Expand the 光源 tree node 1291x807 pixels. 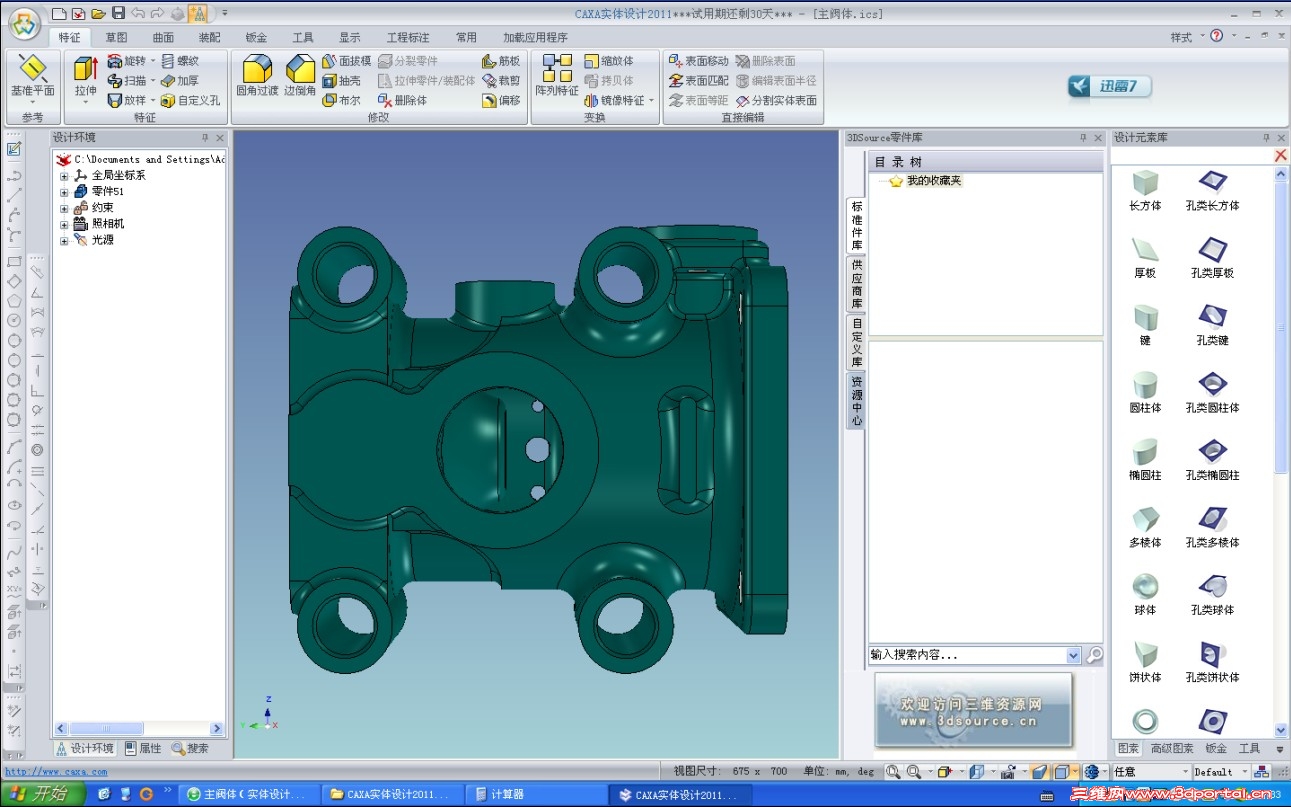click(64, 240)
